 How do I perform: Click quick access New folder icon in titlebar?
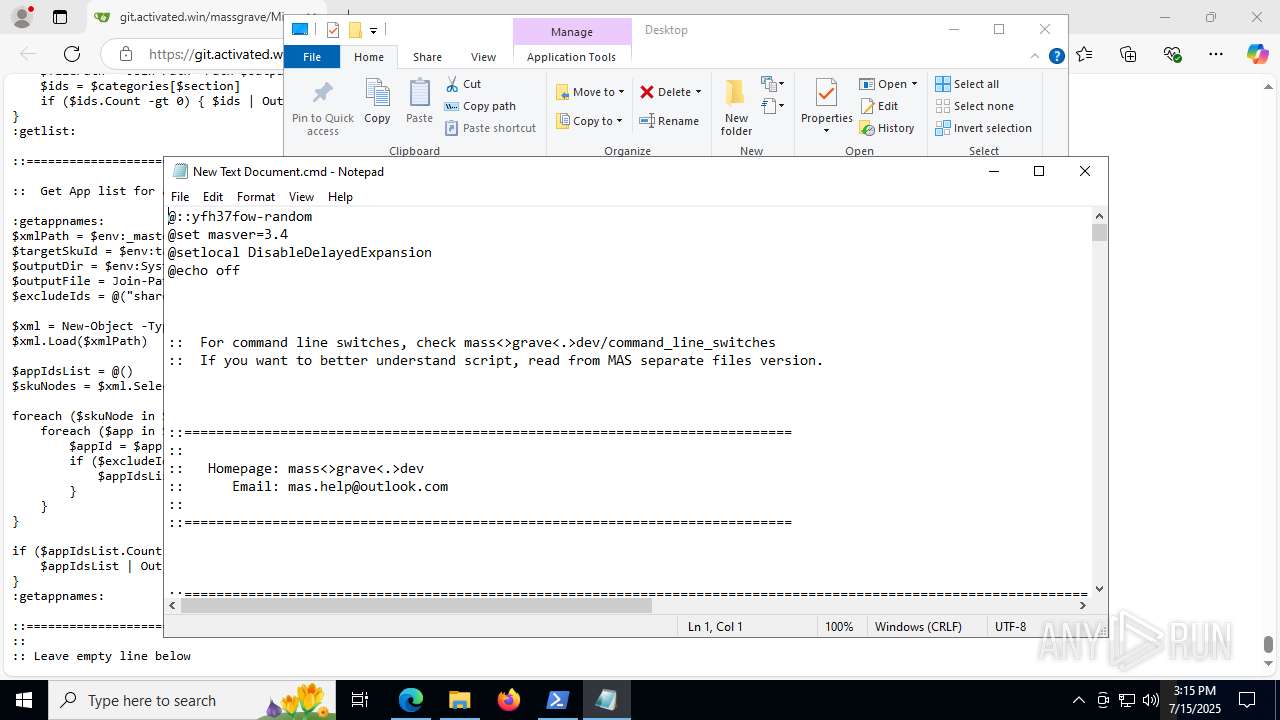tap(354, 30)
